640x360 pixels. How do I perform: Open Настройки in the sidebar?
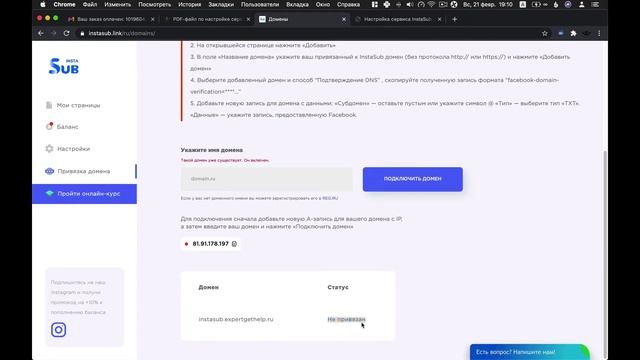[x=73, y=149]
